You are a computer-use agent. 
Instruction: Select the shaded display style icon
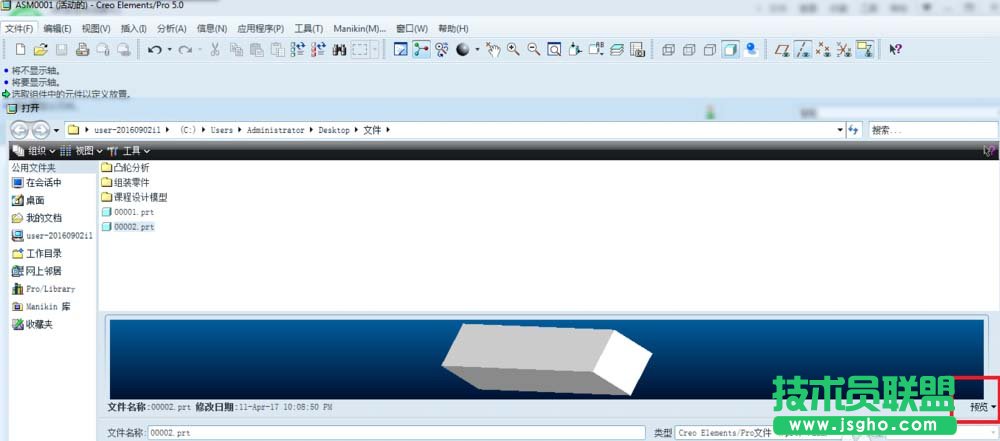point(730,49)
